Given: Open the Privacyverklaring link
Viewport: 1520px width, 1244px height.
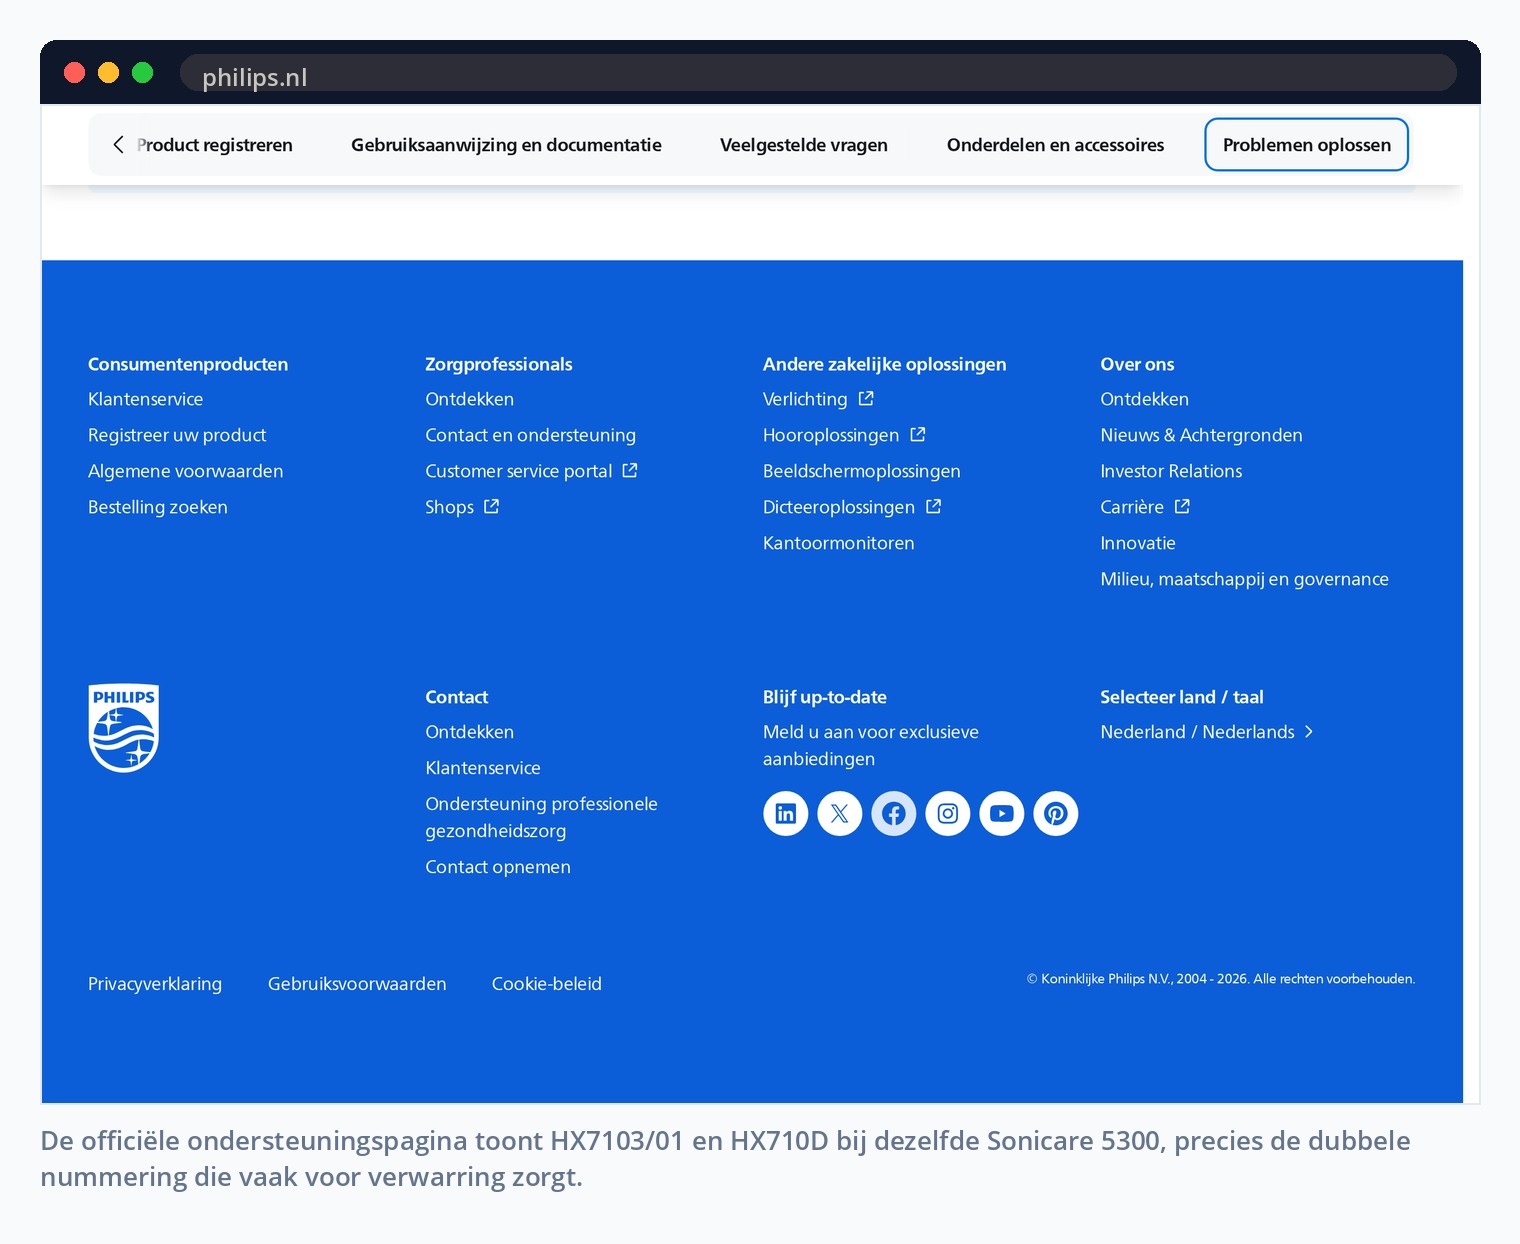Looking at the screenshot, I should click(x=155, y=984).
